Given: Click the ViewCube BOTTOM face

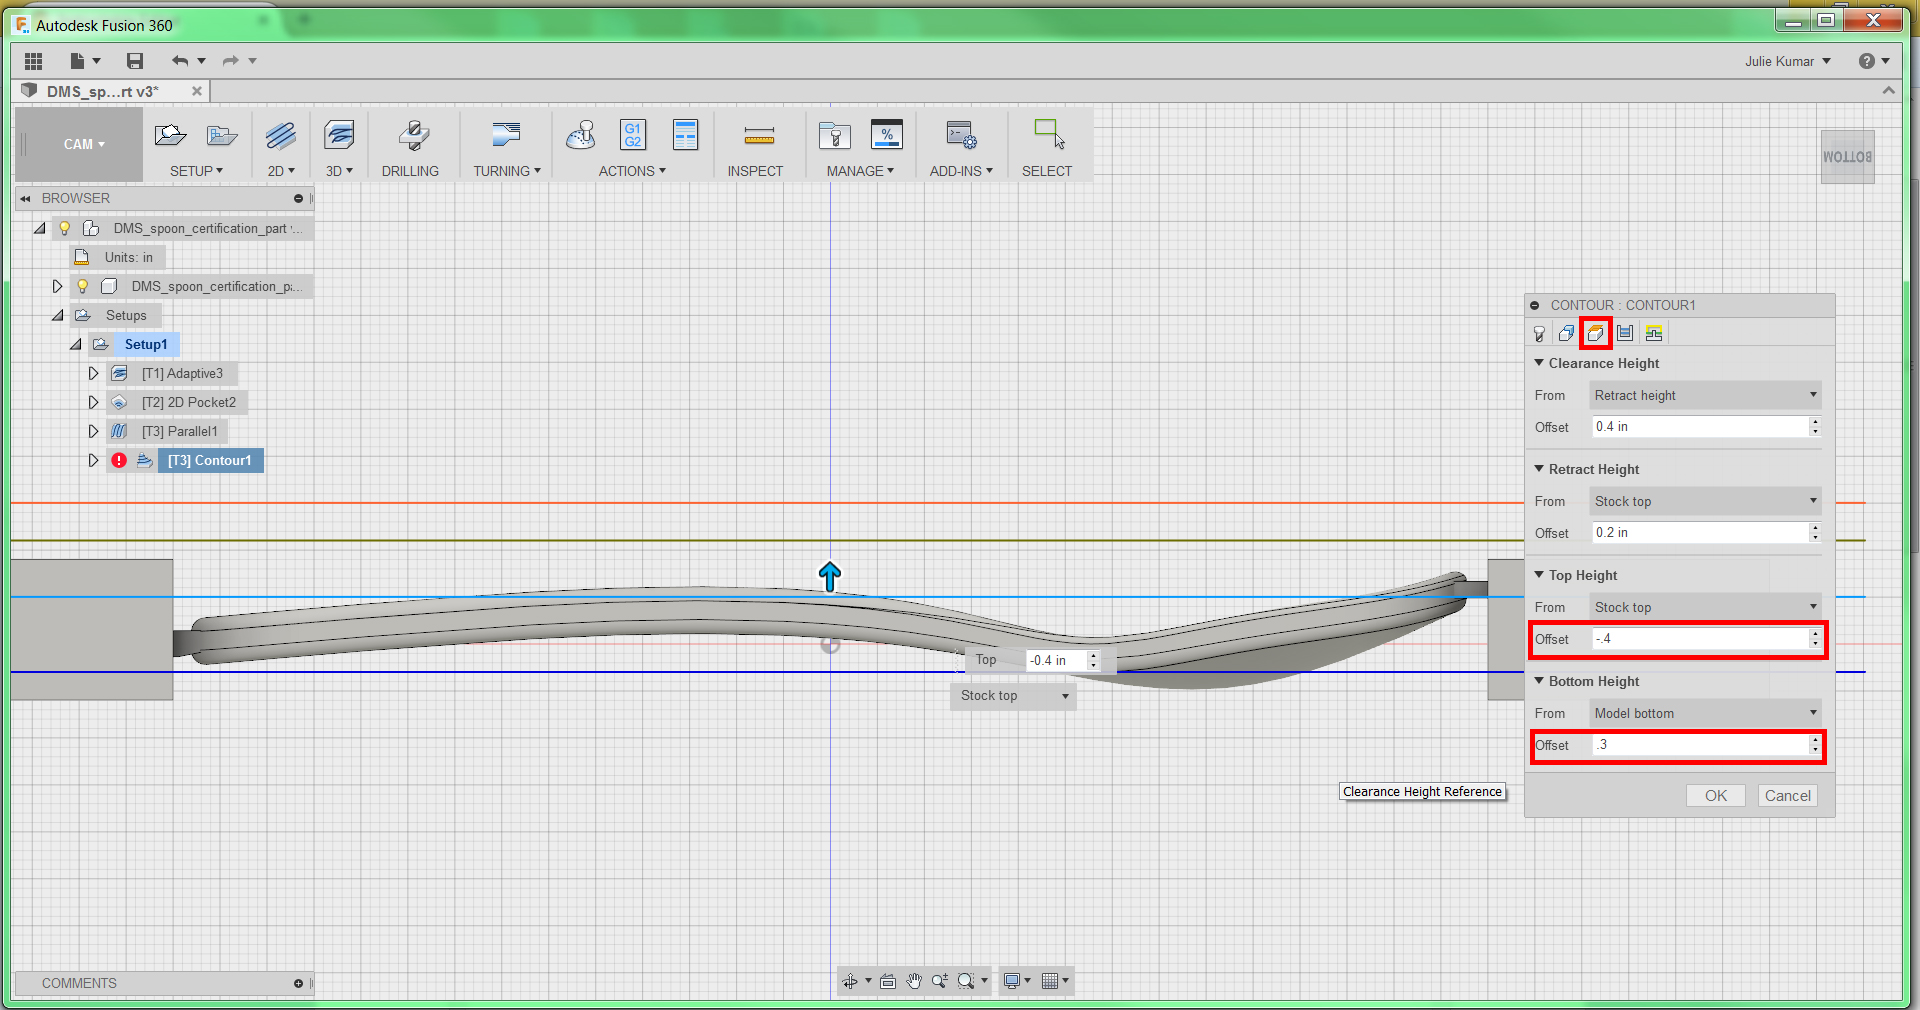Looking at the screenshot, I should [1847, 157].
